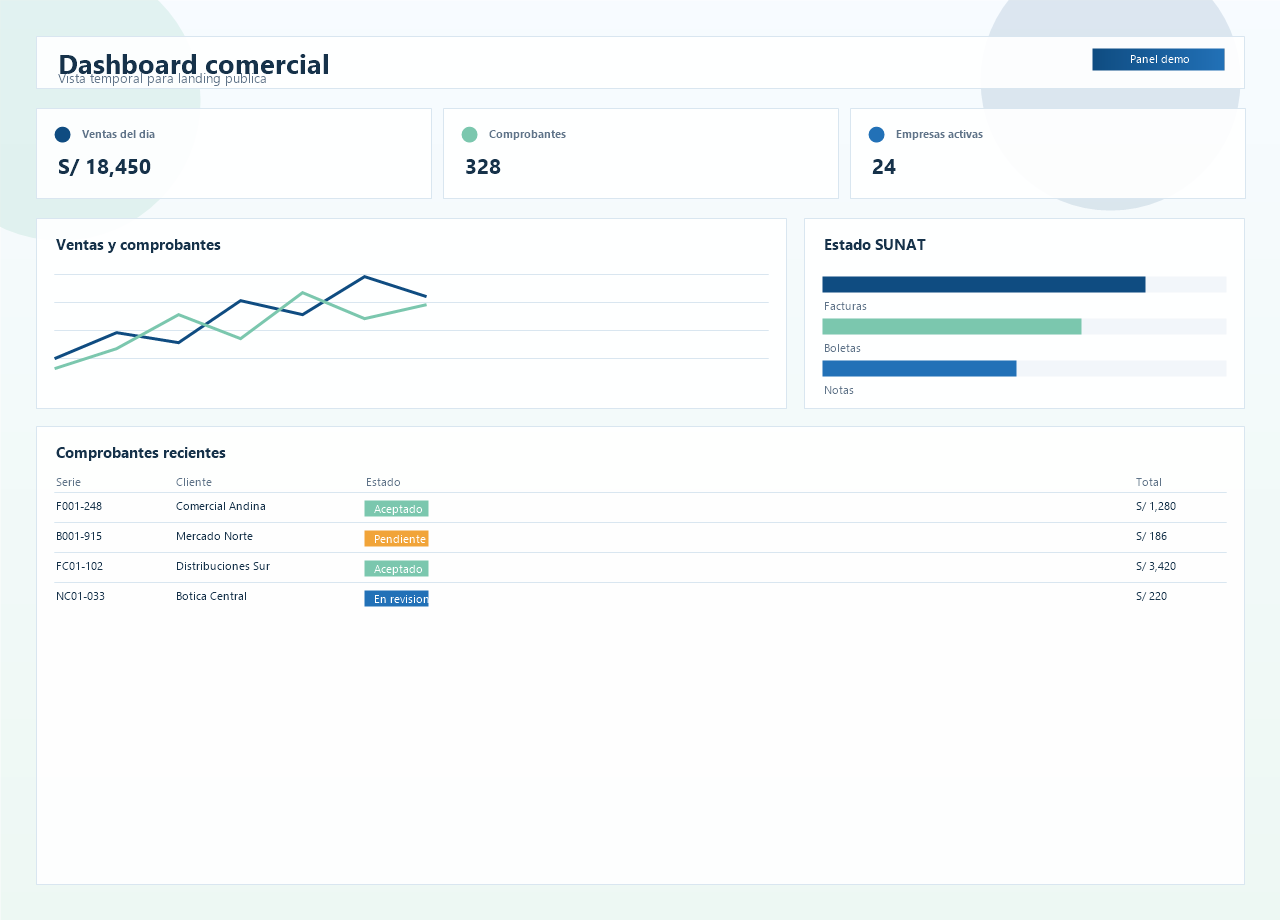
Task: Select serie B001-915
Action: click(x=79, y=536)
